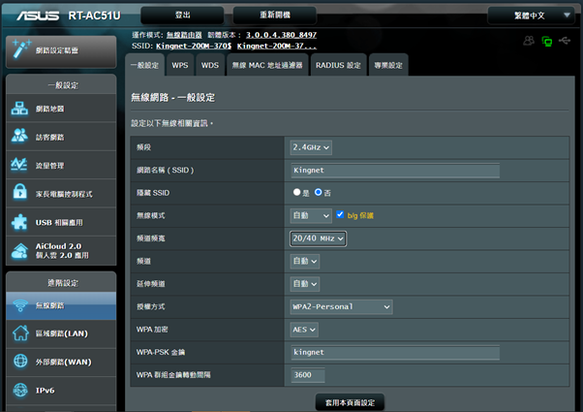Open the LAN house icon

pos(20,333)
